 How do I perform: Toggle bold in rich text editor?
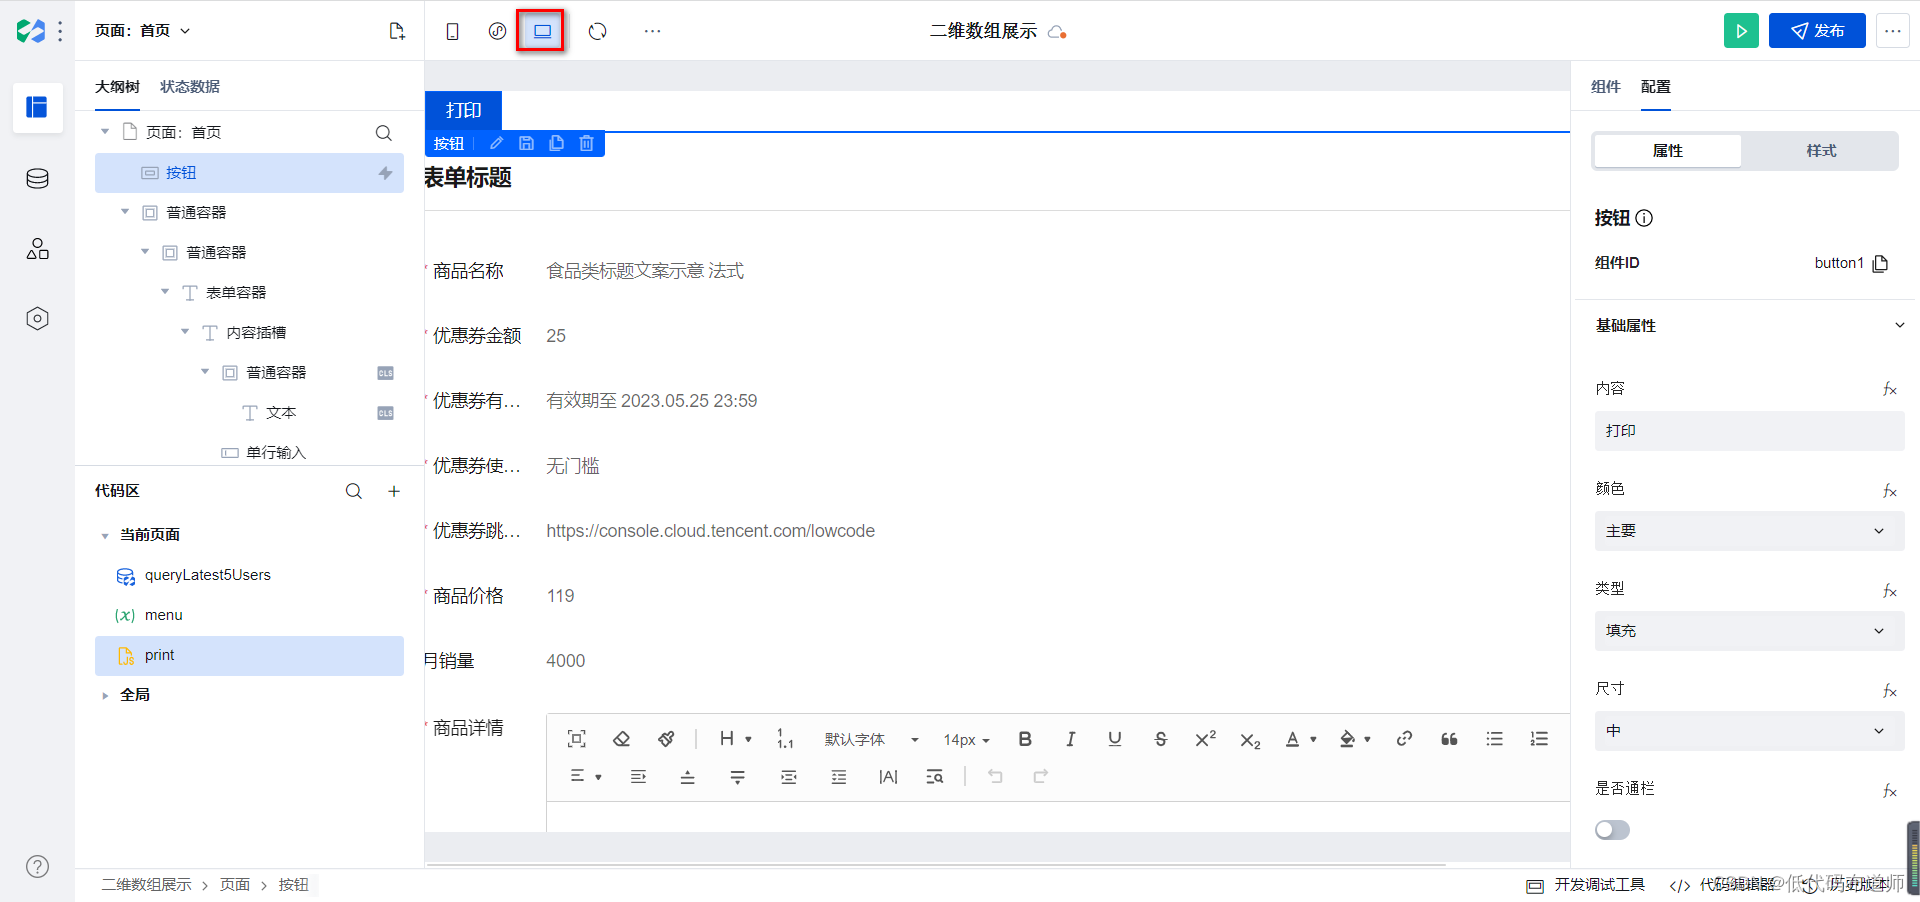click(x=1025, y=739)
